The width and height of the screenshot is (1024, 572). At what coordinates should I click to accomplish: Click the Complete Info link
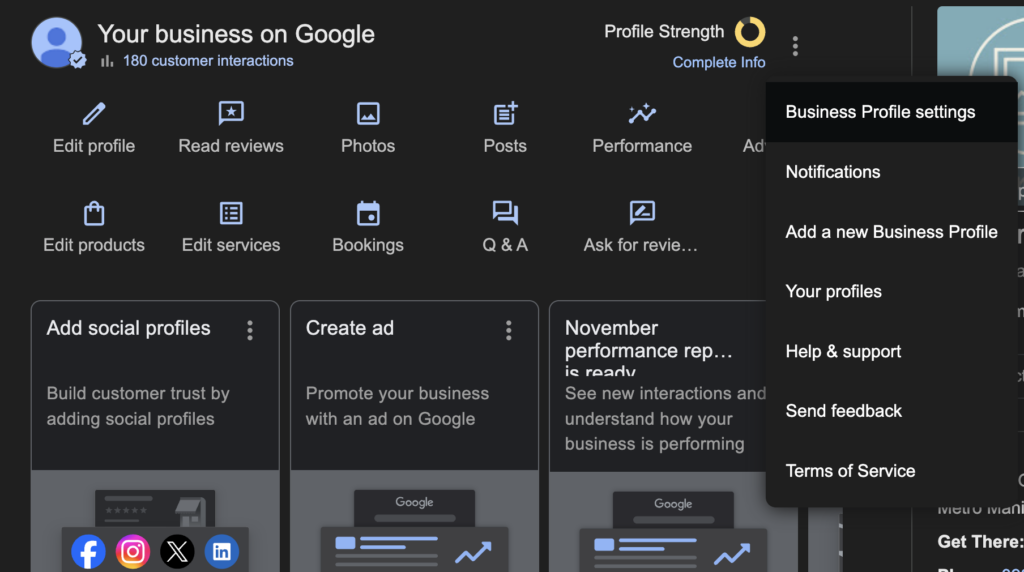(x=718, y=62)
